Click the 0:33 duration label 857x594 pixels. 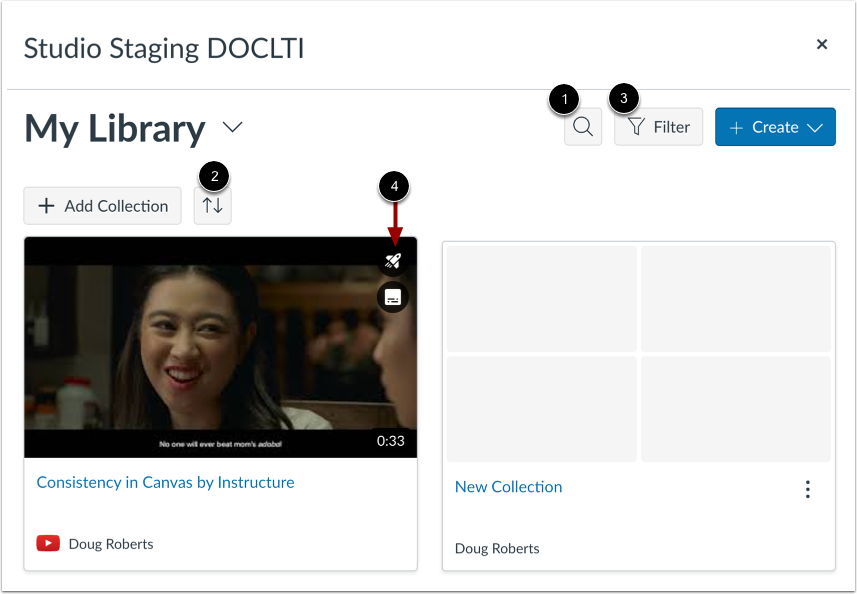coord(390,441)
